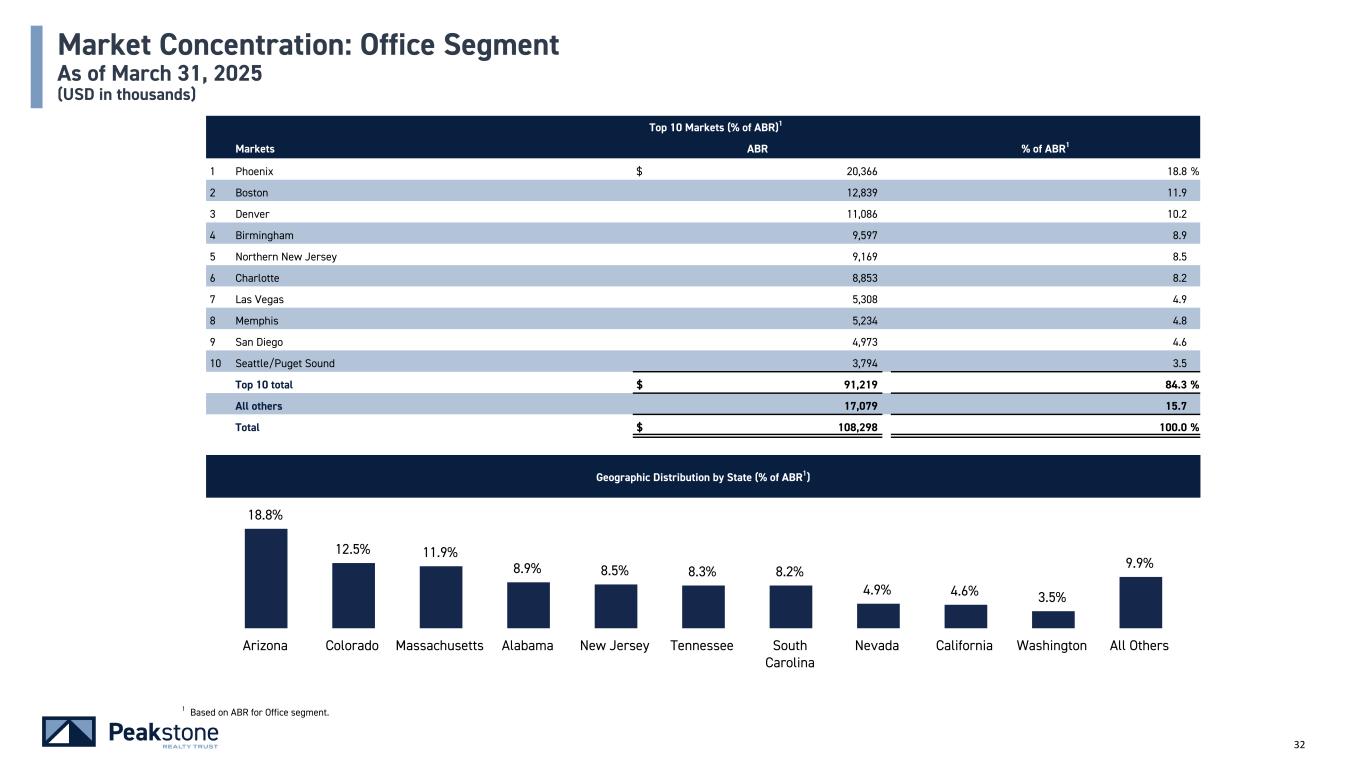
Task: Click the Markets column header
Action: (x=254, y=149)
